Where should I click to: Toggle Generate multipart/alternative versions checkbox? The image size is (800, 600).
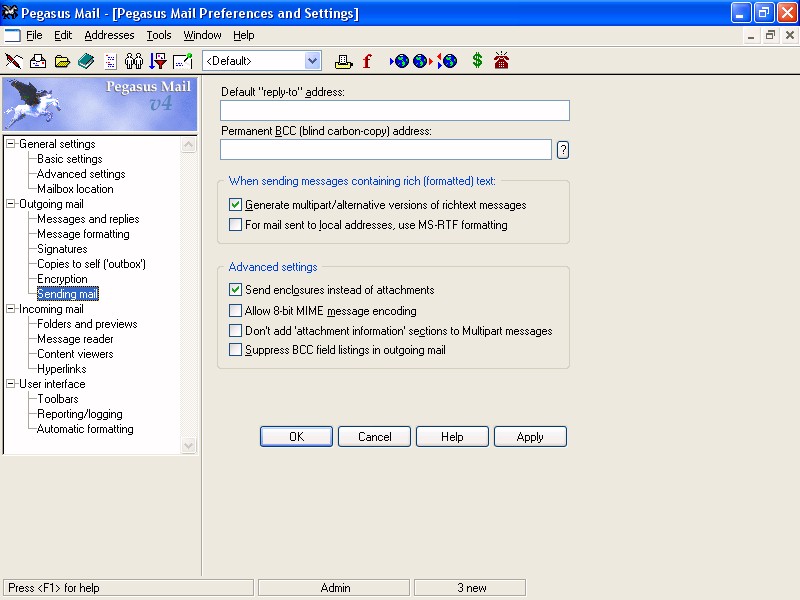coord(235,205)
